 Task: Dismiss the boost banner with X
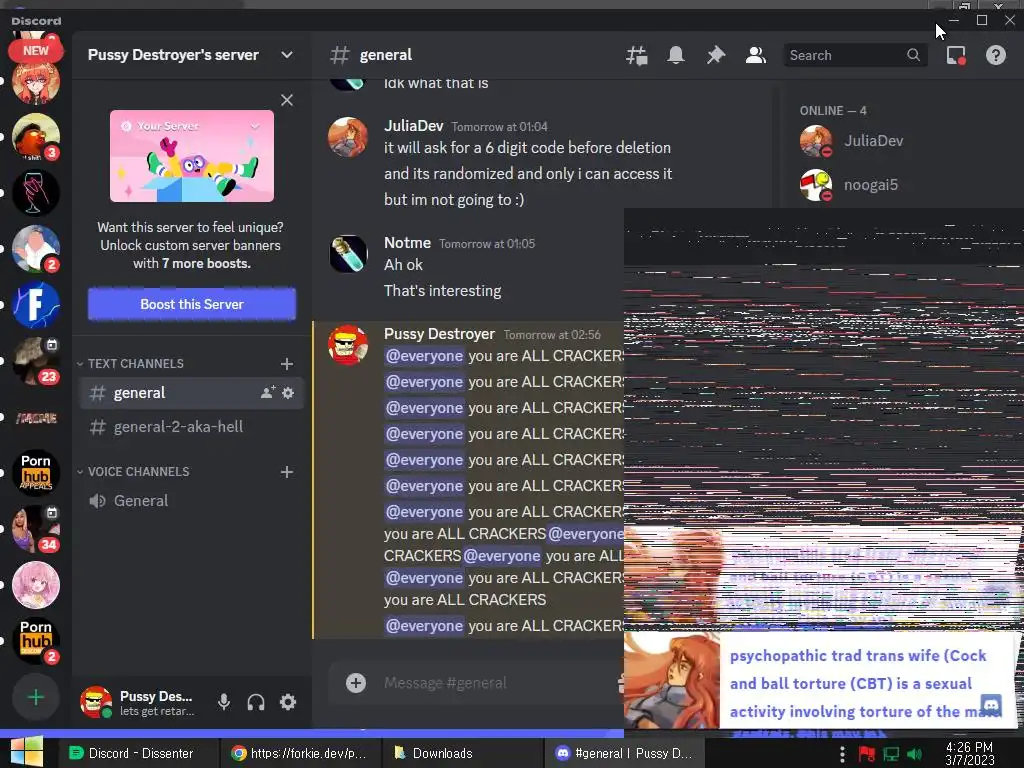[287, 100]
